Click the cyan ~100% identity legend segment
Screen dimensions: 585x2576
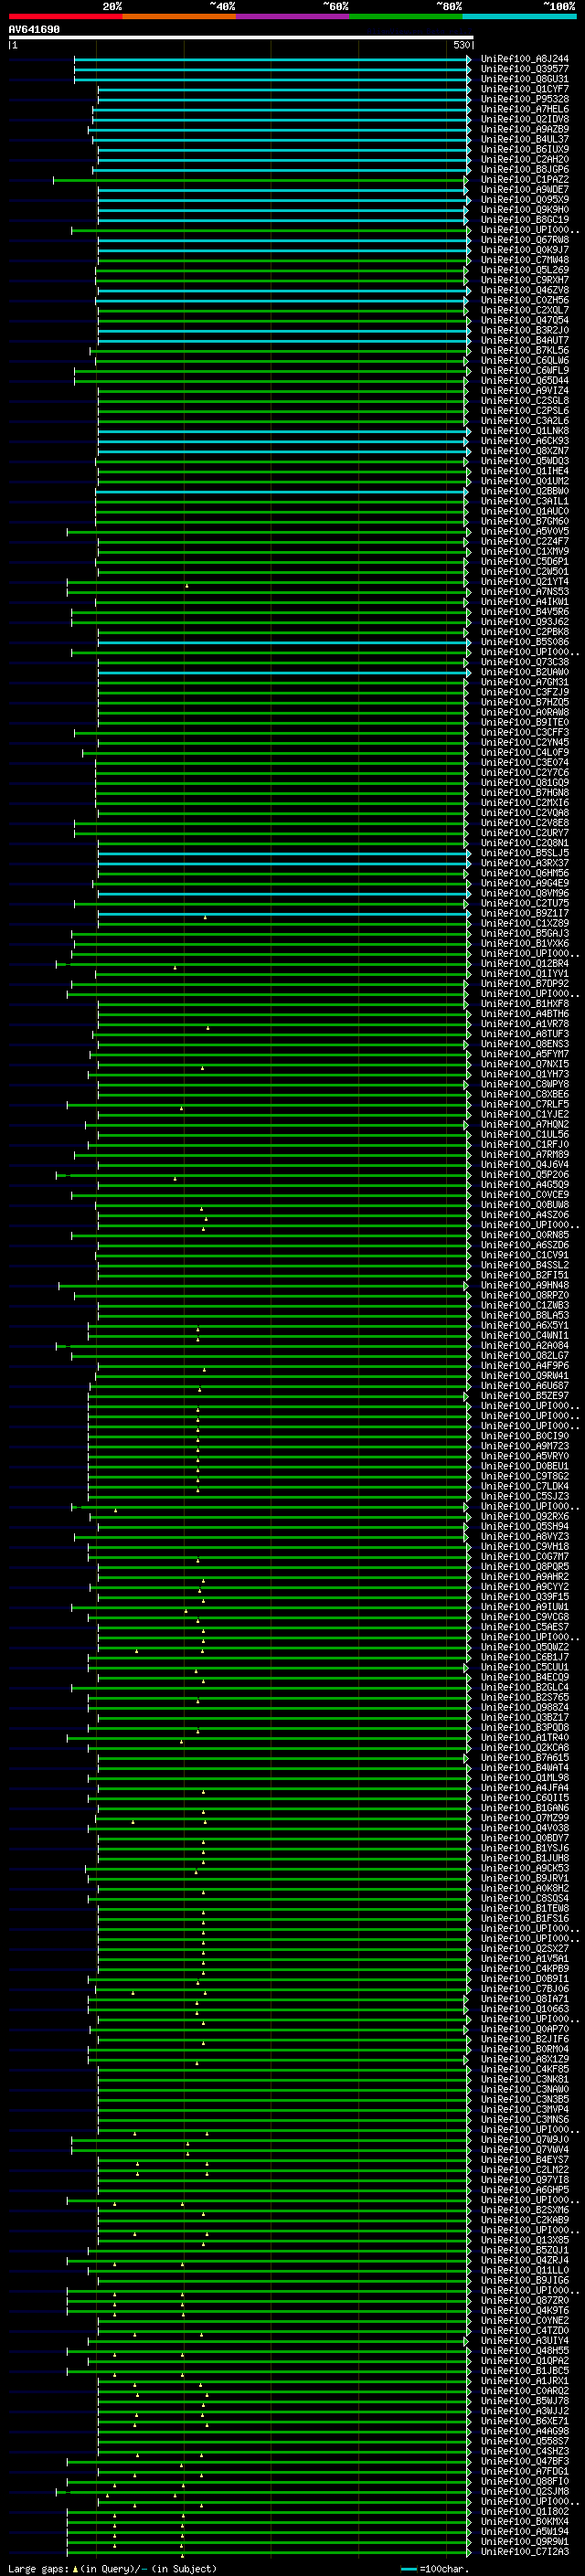pos(519,16)
